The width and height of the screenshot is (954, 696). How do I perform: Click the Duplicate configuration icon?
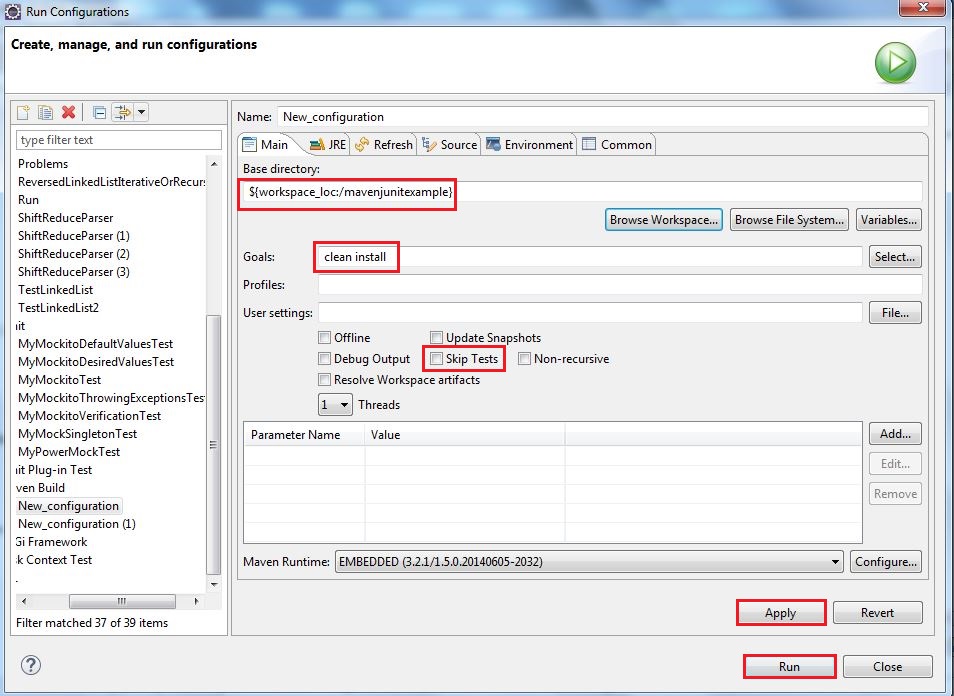tap(46, 112)
